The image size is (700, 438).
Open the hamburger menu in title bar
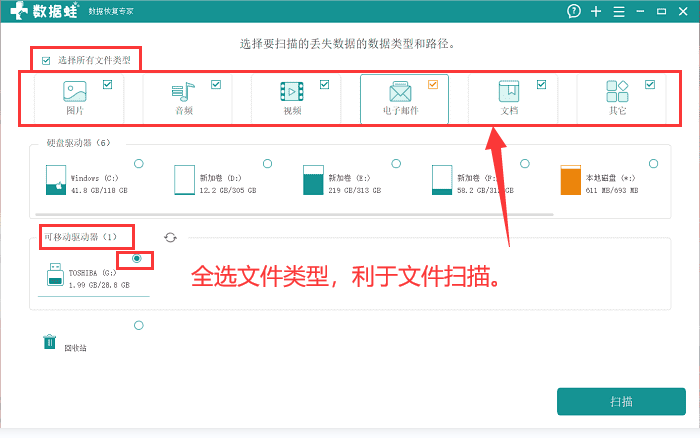pos(618,11)
